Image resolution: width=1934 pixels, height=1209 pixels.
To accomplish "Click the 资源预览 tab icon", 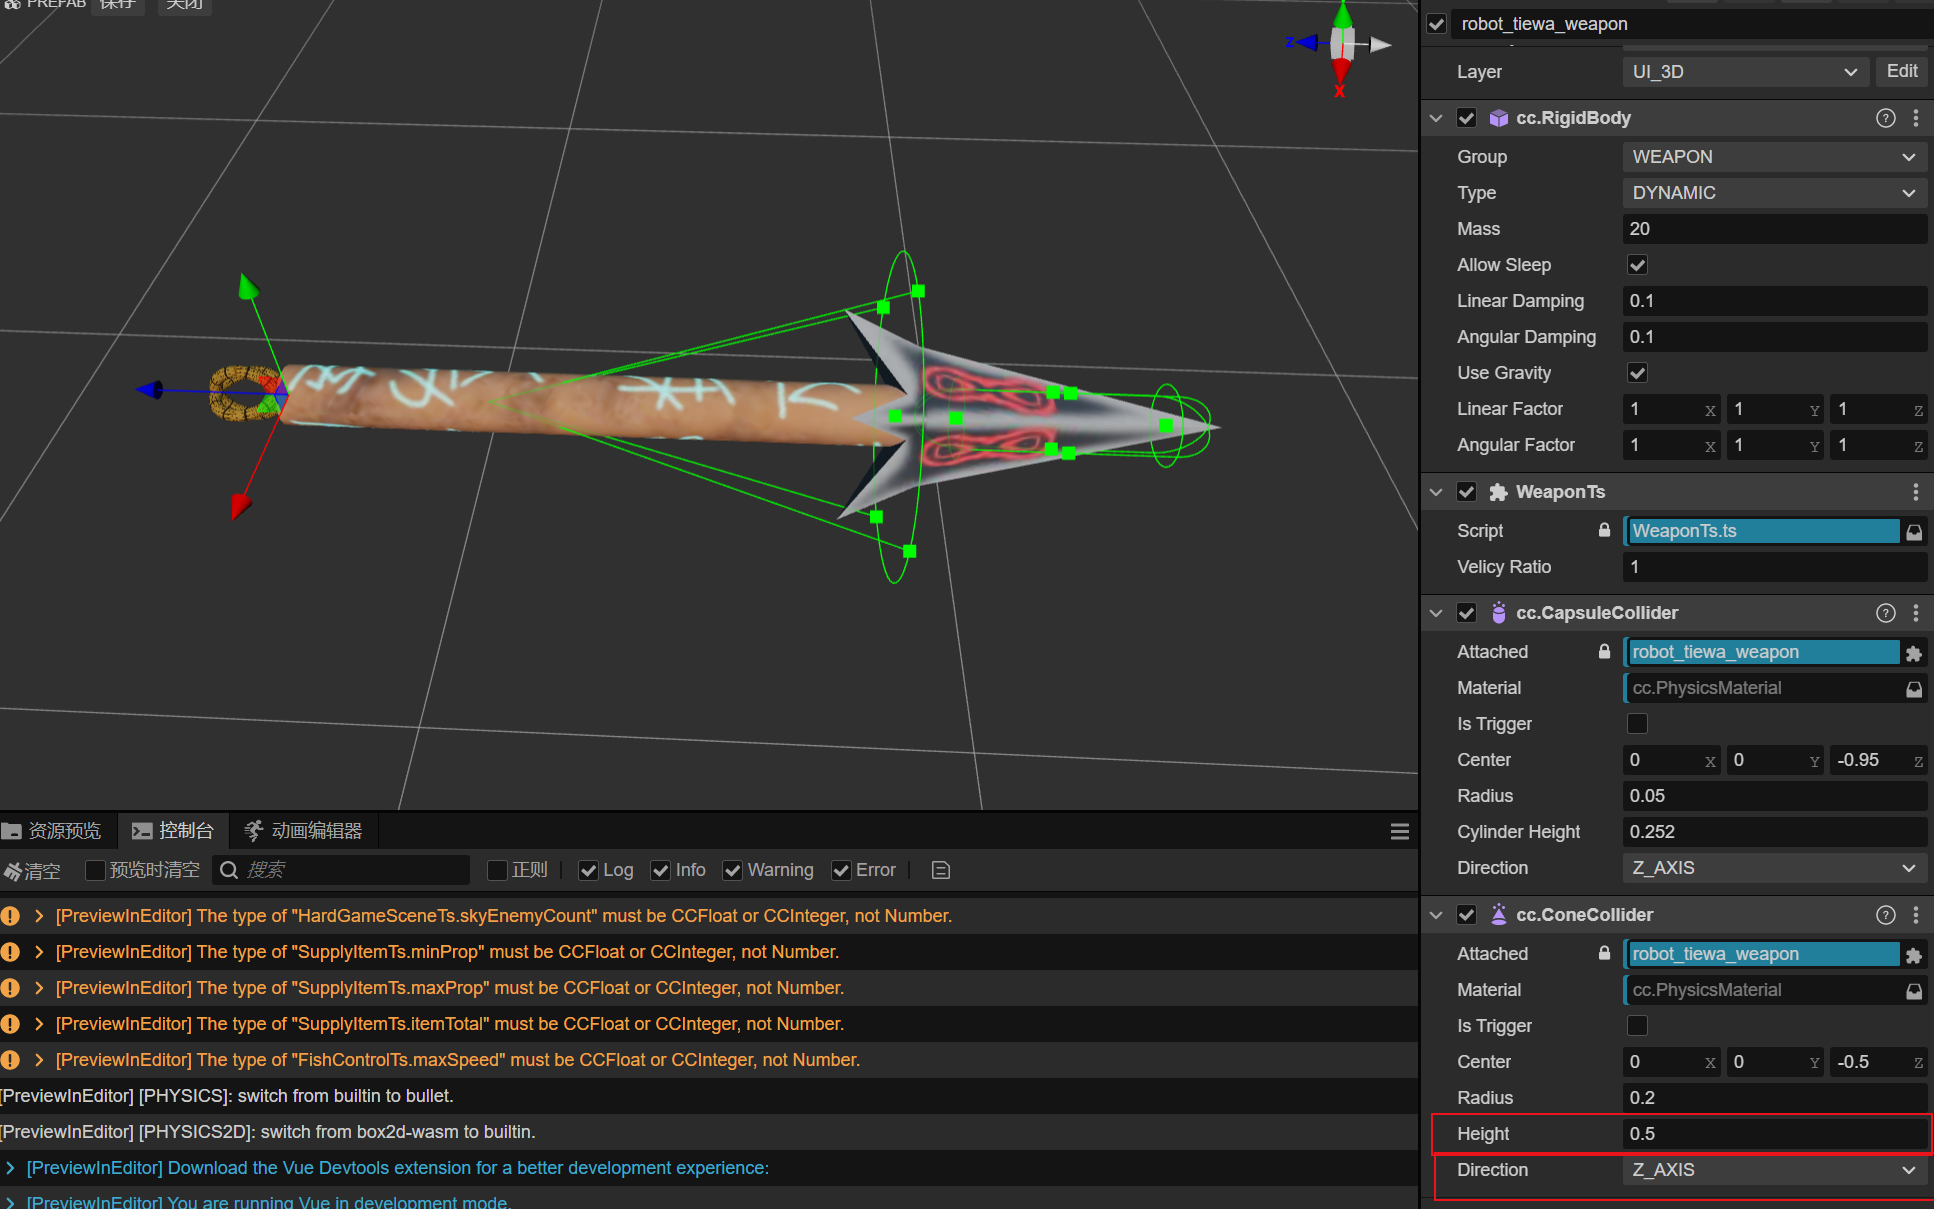I will point(14,832).
